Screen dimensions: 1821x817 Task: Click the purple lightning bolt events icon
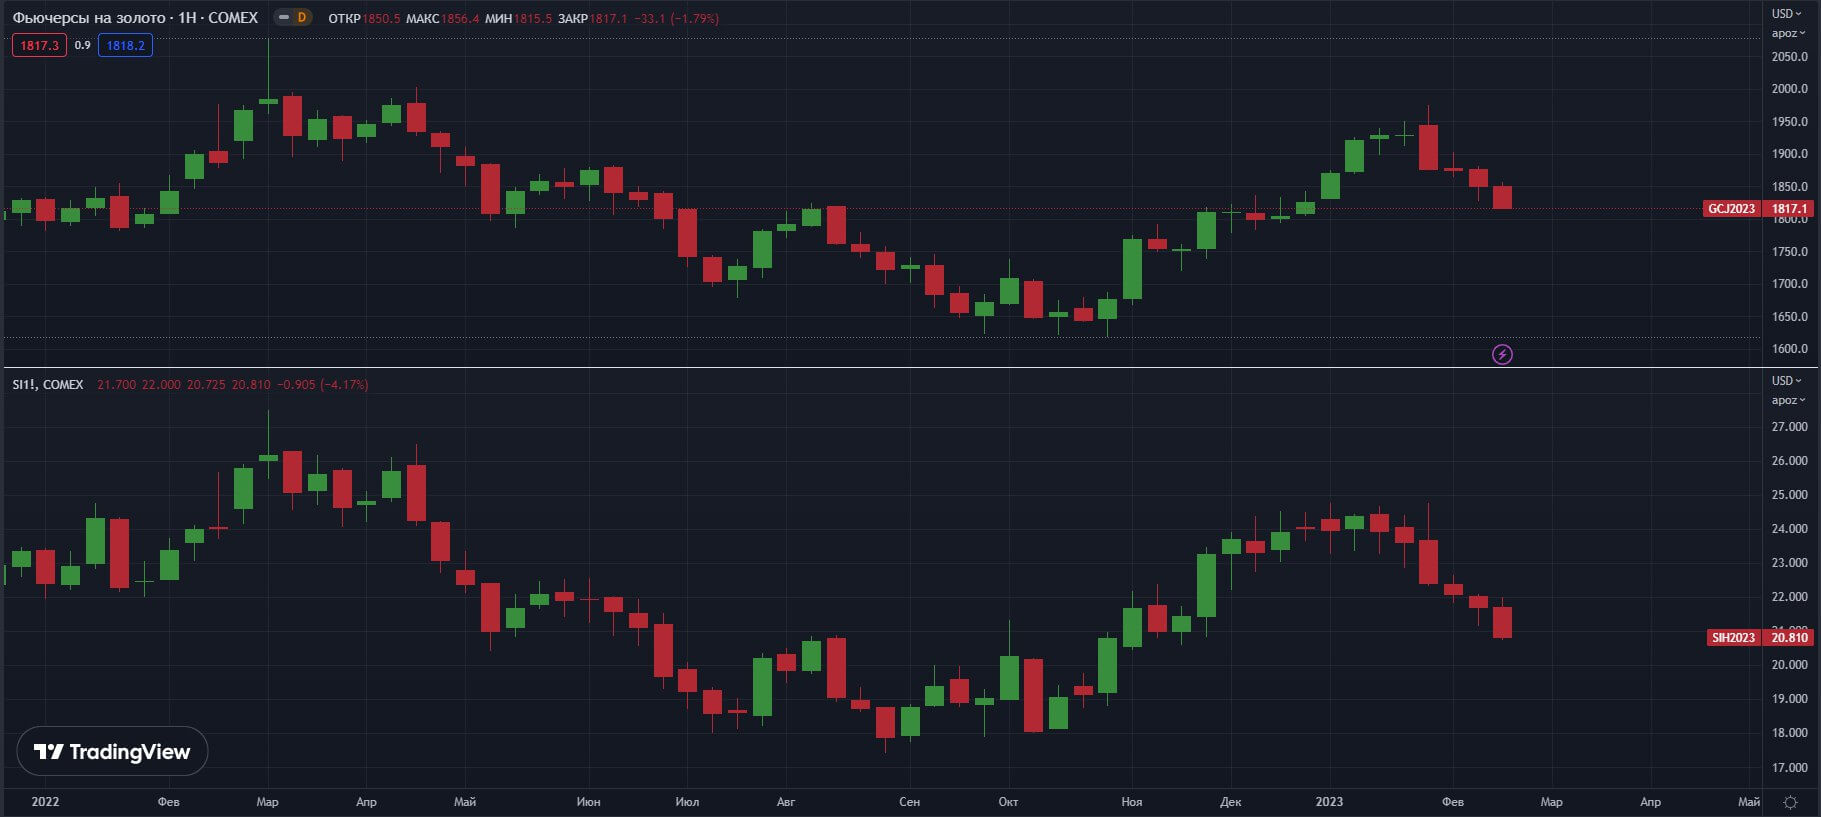1502,354
